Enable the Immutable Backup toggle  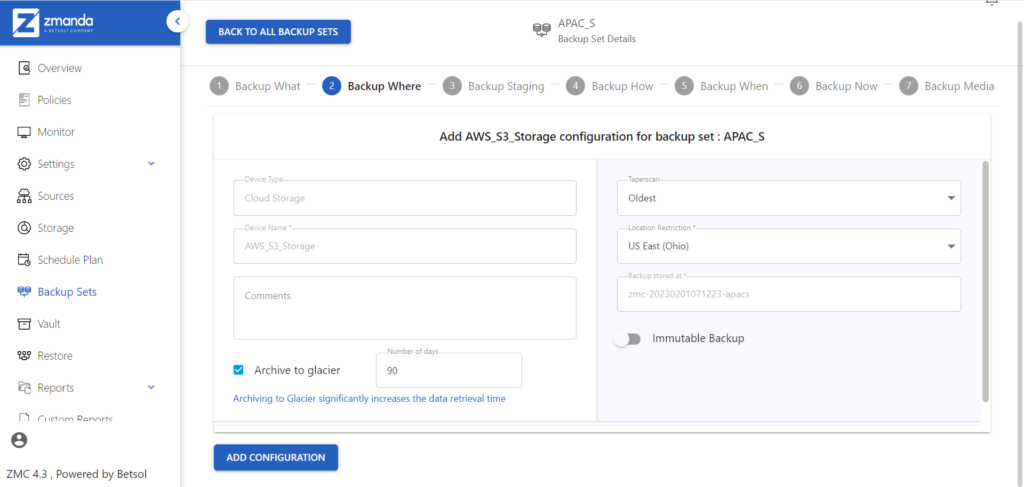[x=628, y=339]
